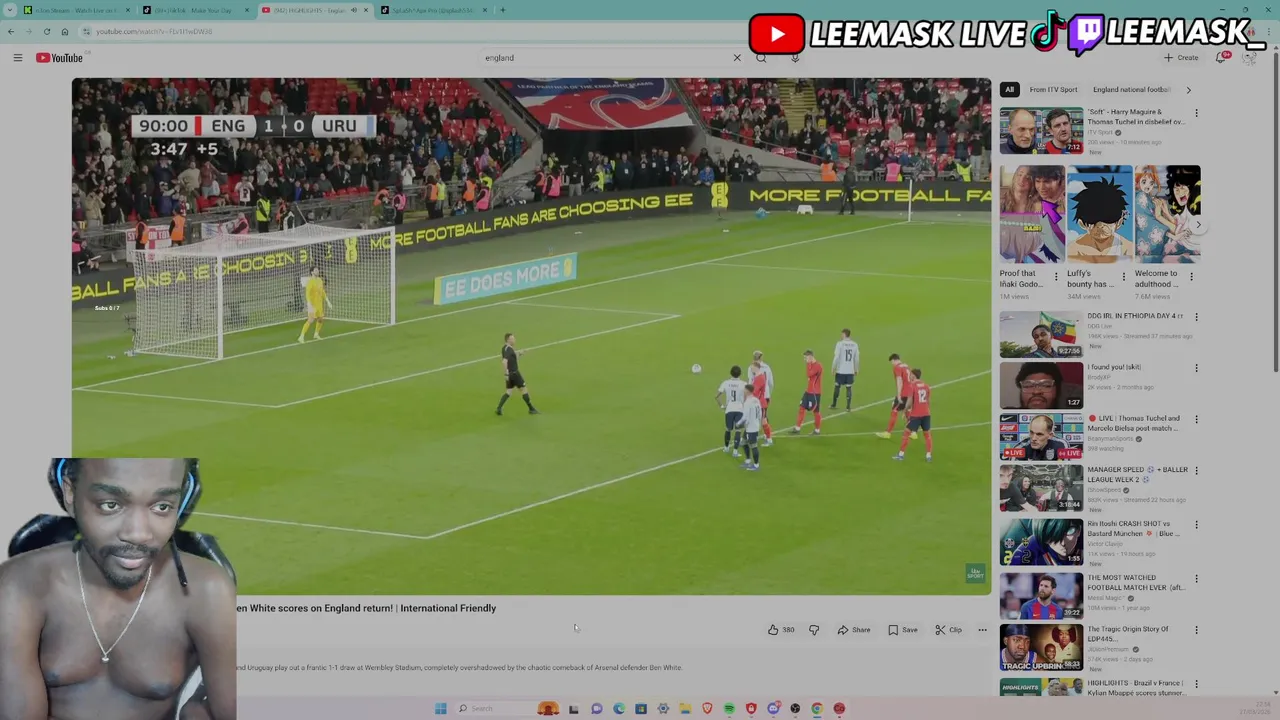Screen dimensions: 1280x720
Task: Select 'England national football' chip
Action: pos(1131,90)
